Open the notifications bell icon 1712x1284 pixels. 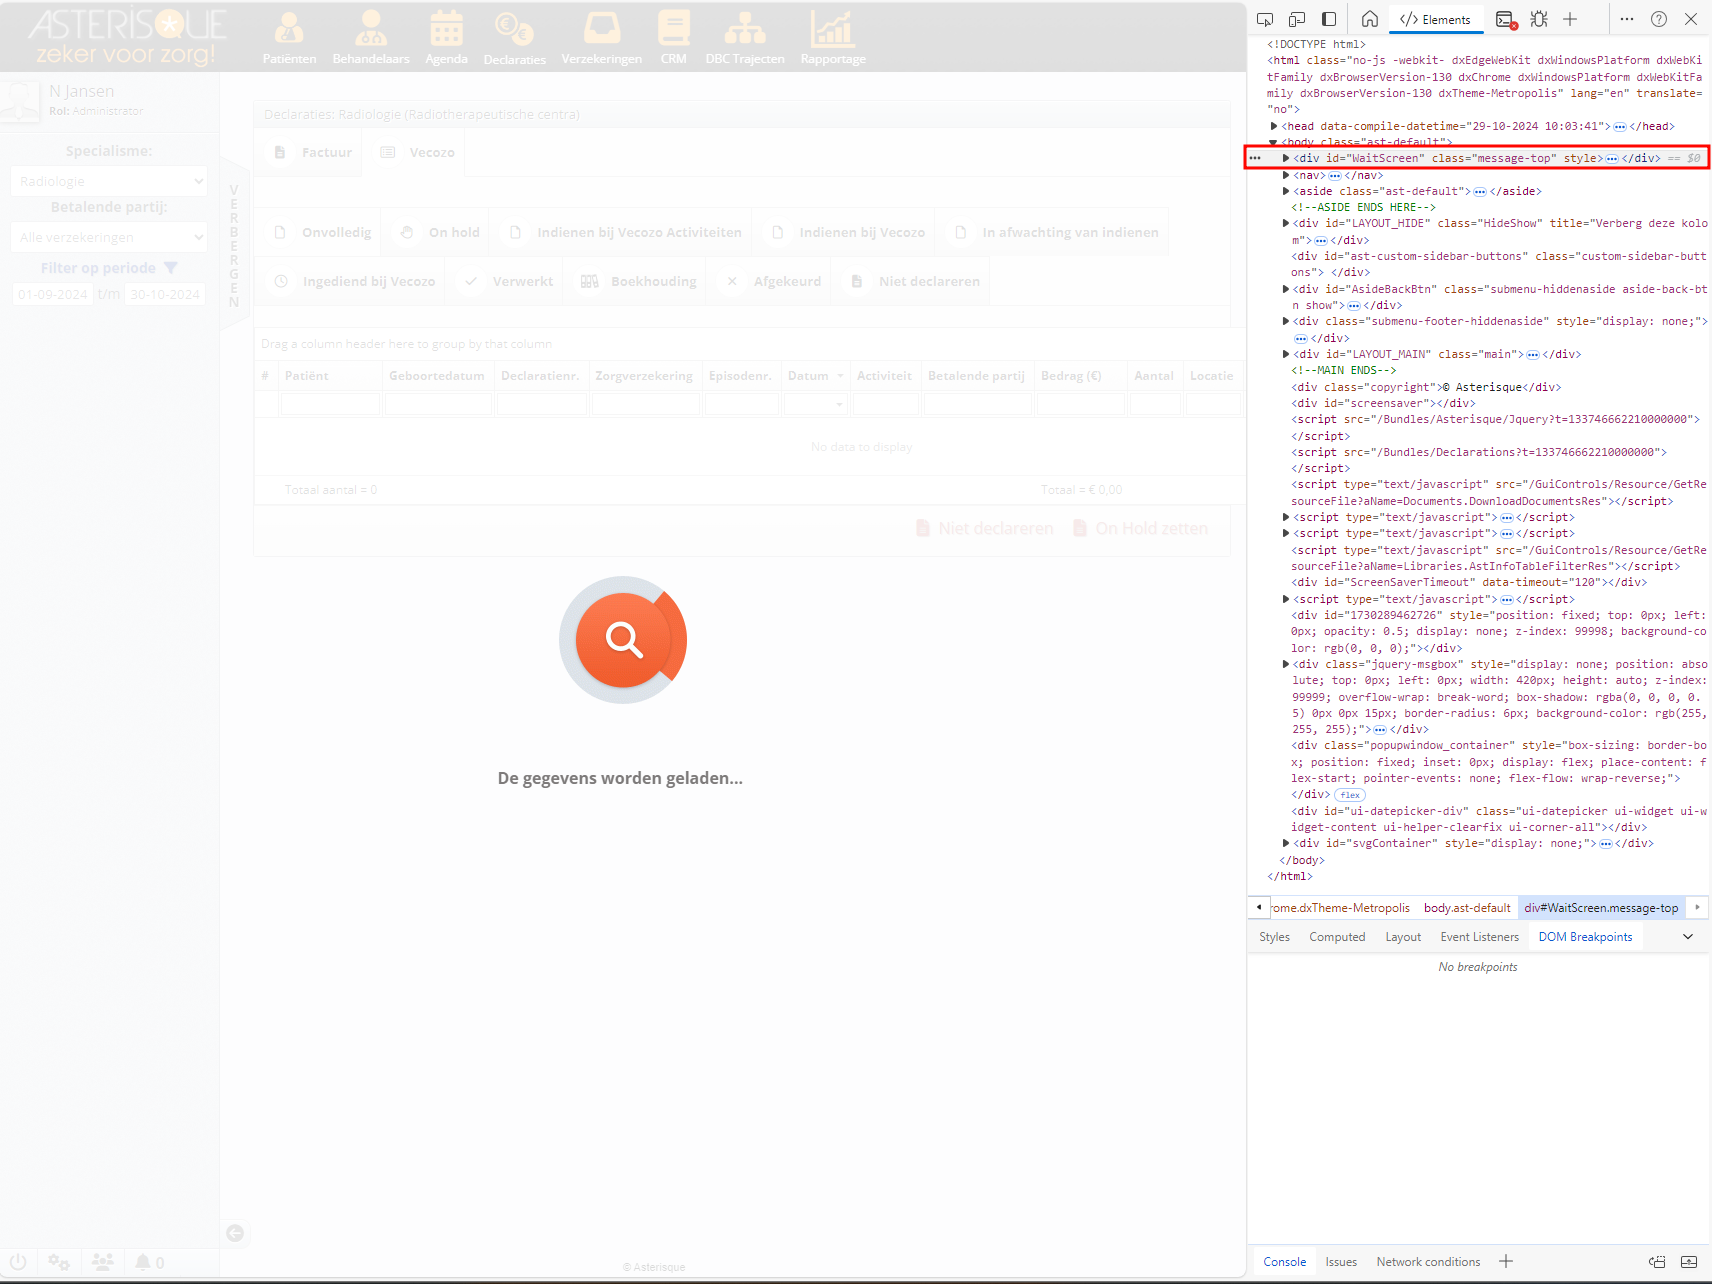pos(143,1262)
